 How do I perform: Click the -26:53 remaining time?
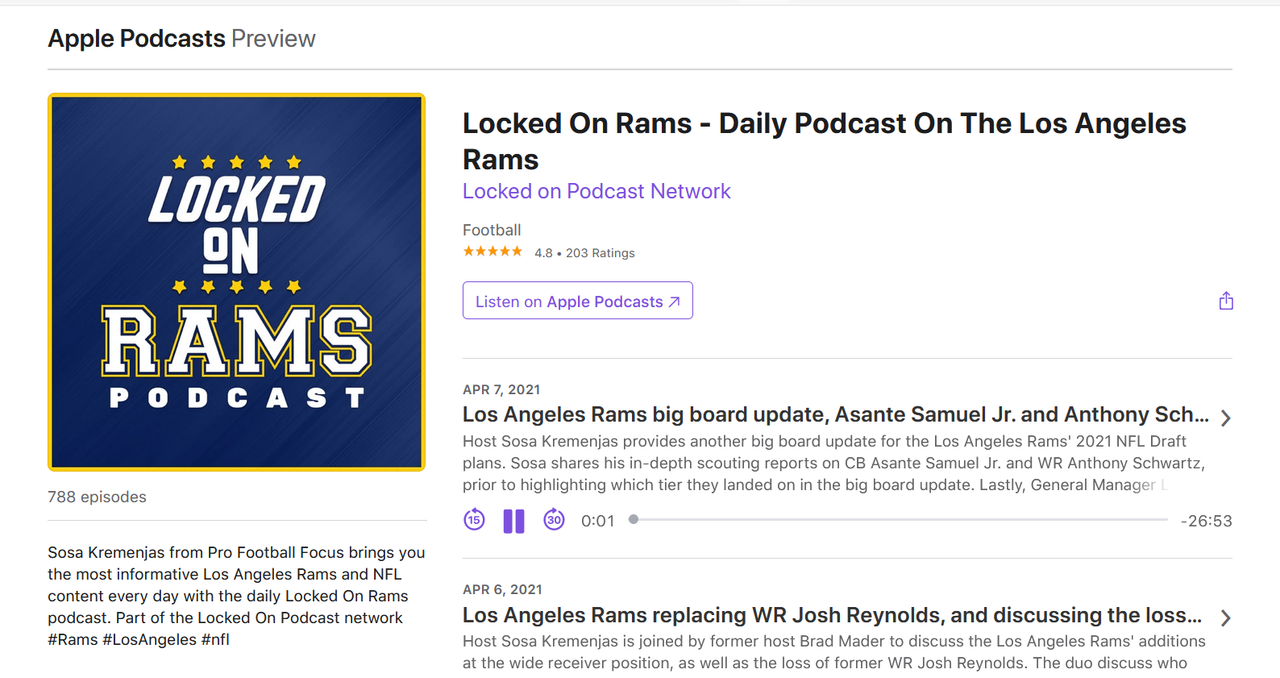[x=1206, y=521]
